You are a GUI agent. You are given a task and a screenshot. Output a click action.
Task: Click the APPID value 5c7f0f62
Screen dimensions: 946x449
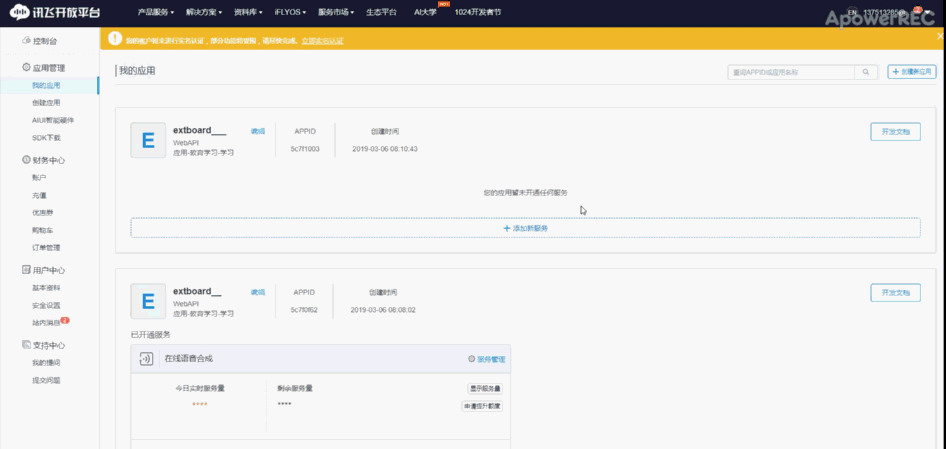click(304, 310)
